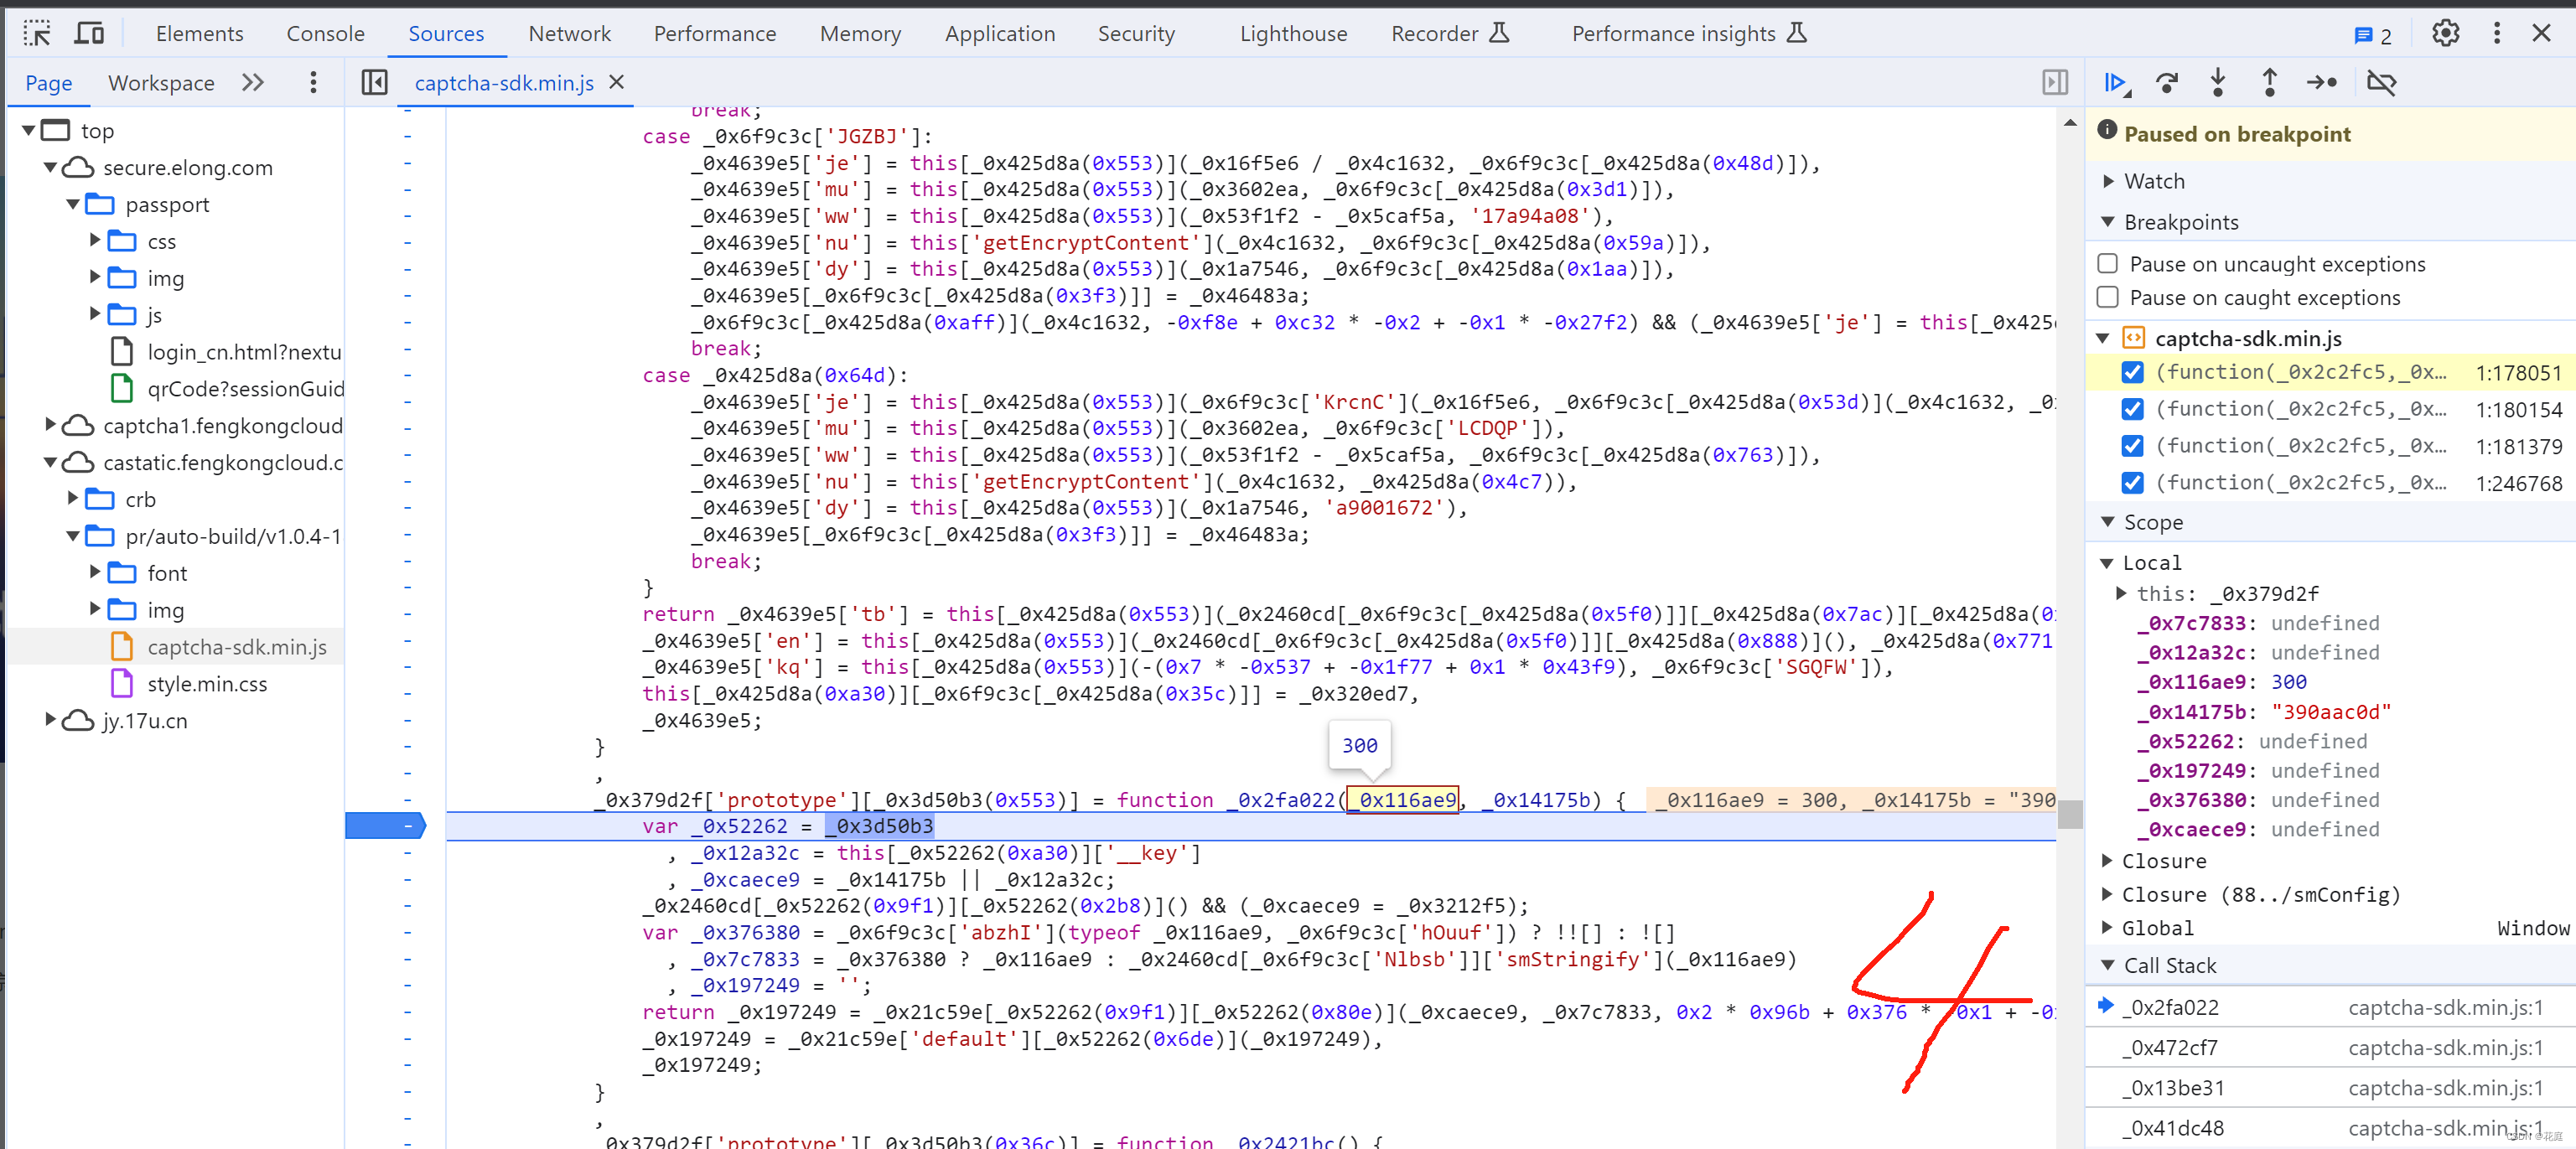Toggle navigator sidebar pane icon

tap(375, 82)
